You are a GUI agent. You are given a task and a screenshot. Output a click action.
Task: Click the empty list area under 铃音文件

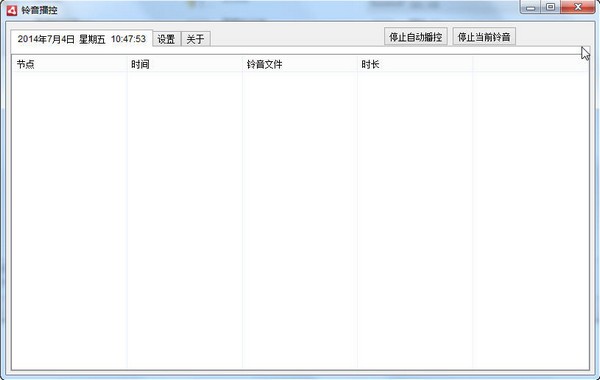click(300, 220)
